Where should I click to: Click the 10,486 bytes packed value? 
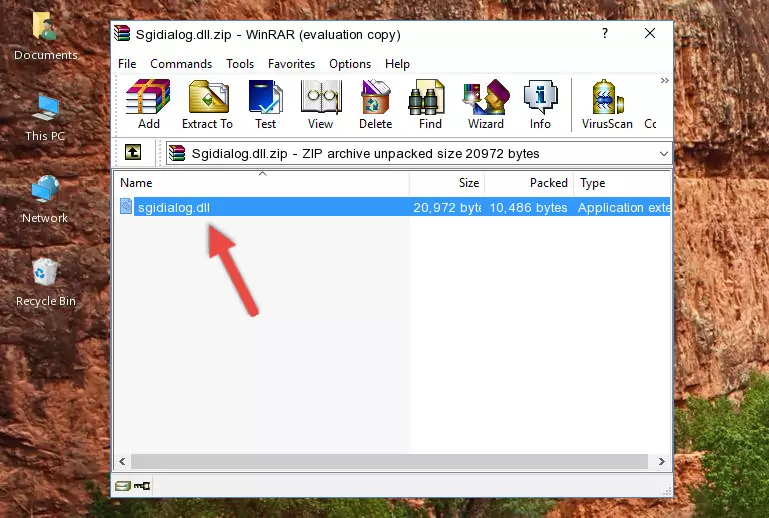528,207
